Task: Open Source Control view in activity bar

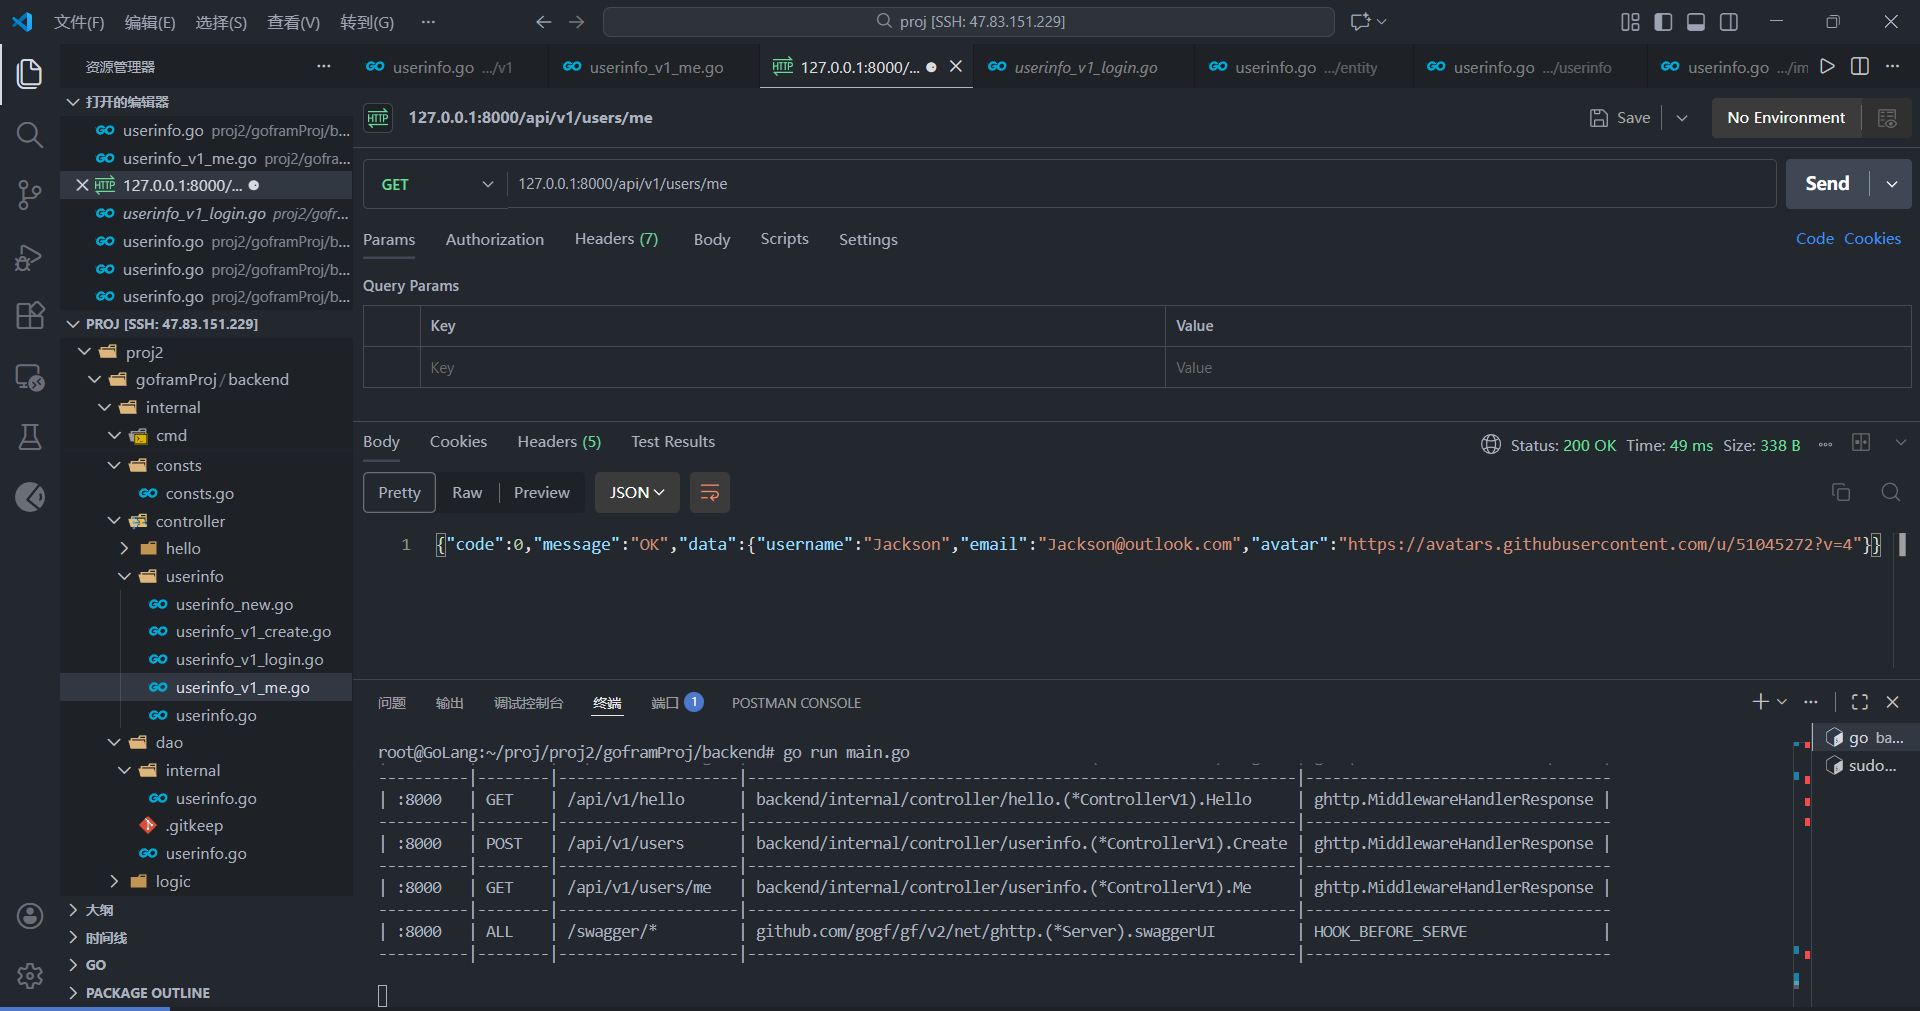Action: [30, 195]
